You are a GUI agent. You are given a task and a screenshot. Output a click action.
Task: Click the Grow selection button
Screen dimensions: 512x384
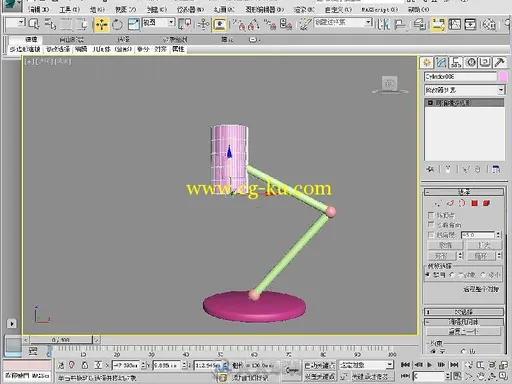pyautogui.click(x=484, y=245)
